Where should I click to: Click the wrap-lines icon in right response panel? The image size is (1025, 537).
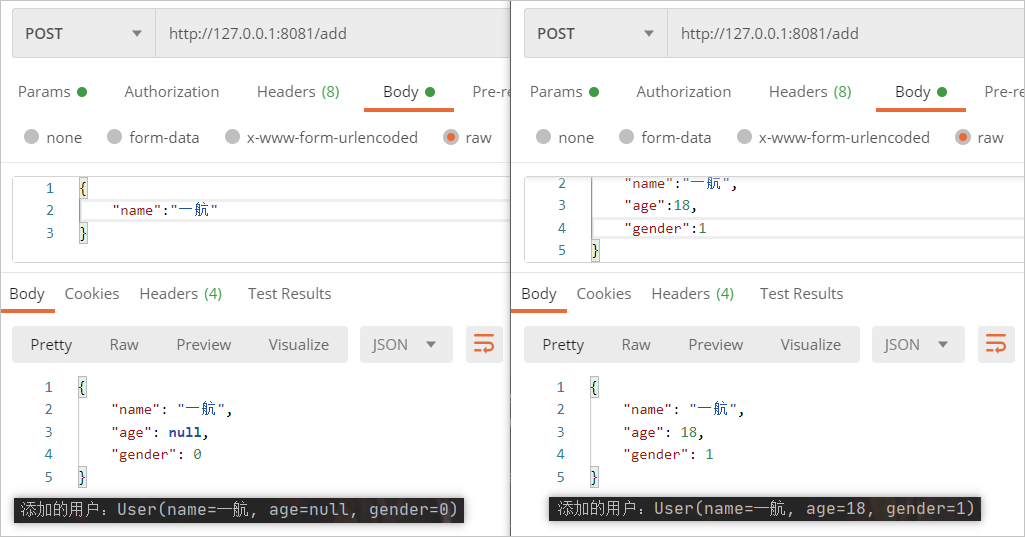996,345
